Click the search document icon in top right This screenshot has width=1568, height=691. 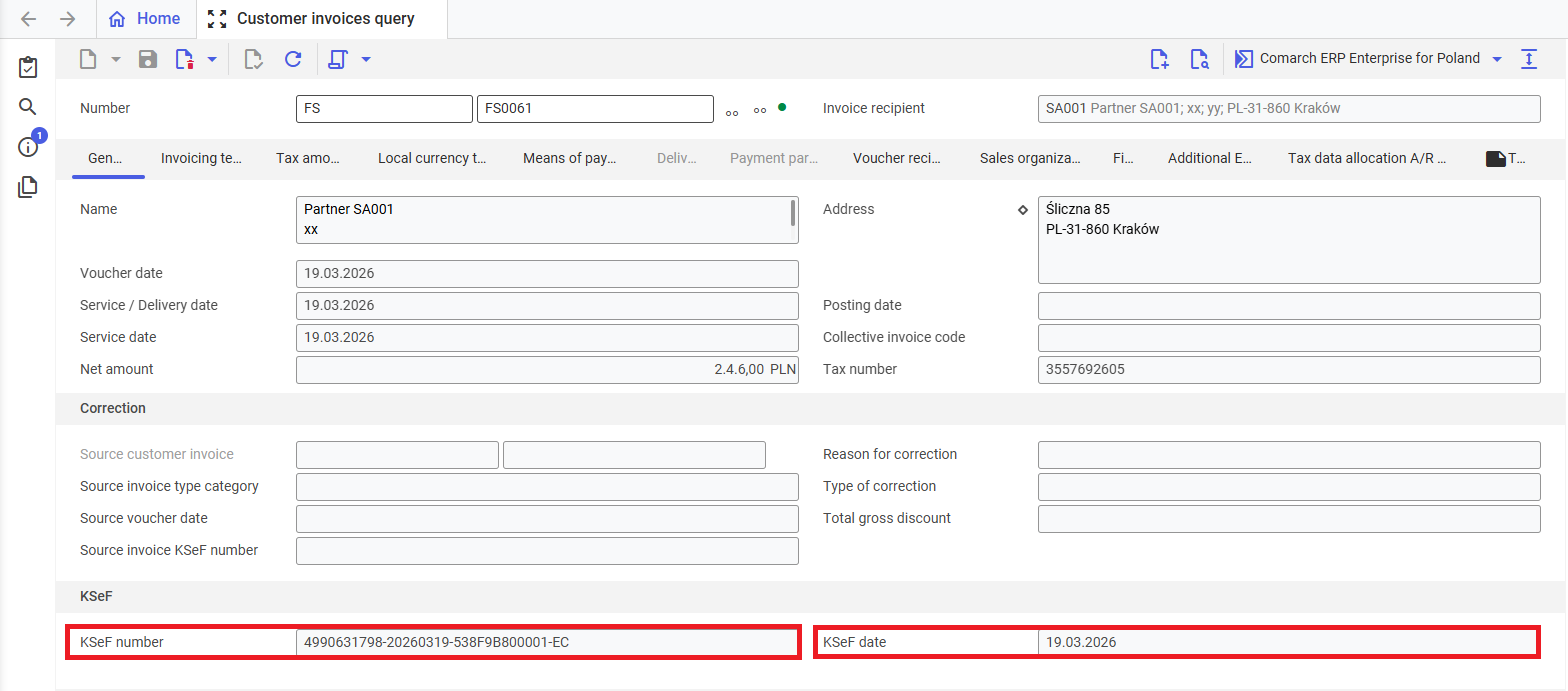1199,59
